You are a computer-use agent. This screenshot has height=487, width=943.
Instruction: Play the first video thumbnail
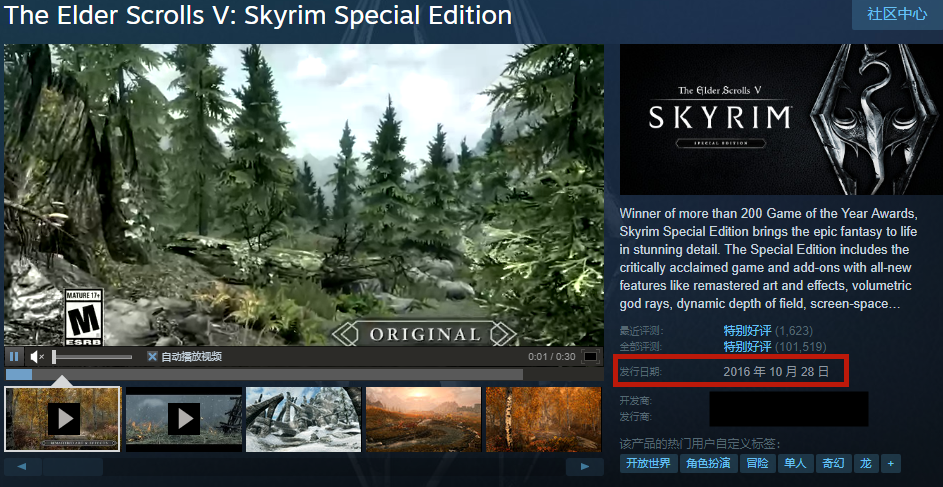click(x=63, y=418)
